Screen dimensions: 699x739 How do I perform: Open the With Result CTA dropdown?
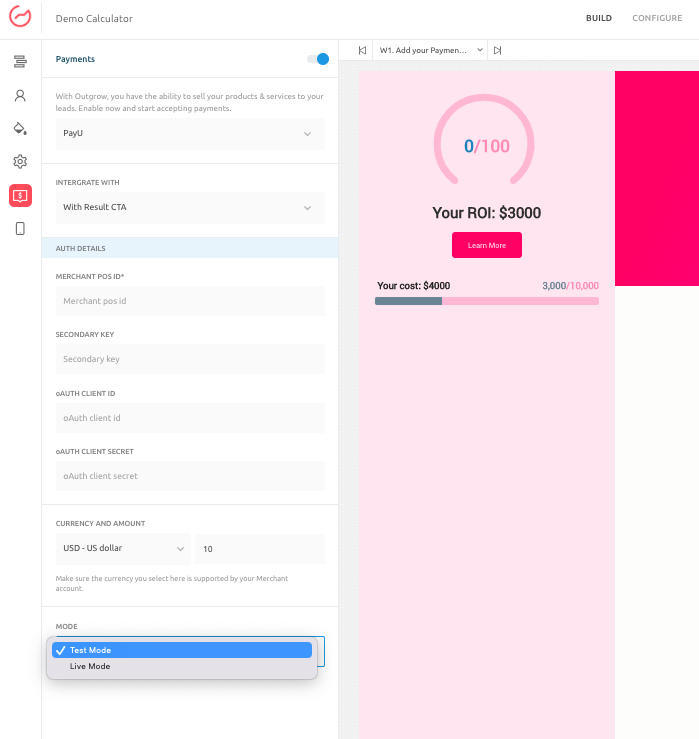pyautogui.click(x=190, y=207)
